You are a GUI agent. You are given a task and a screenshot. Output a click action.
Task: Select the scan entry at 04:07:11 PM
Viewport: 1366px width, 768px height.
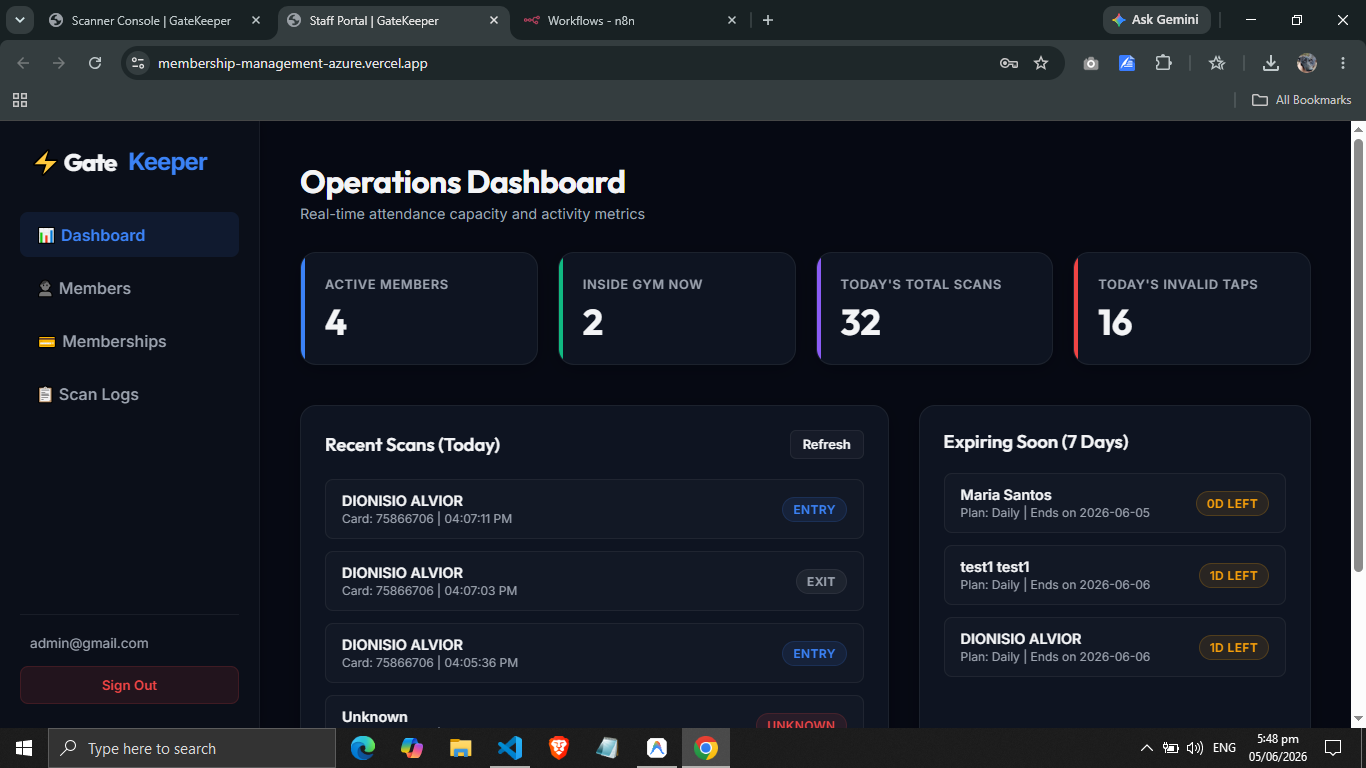pyautogui.click(x=594, y=509)
